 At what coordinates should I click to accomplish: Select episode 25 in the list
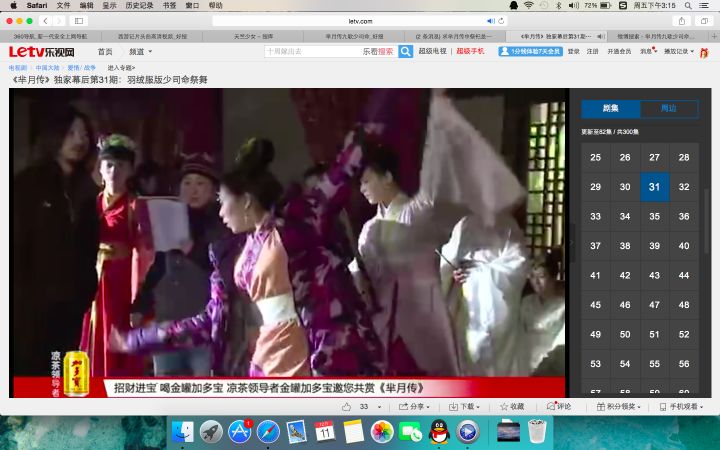click(596, 158)
